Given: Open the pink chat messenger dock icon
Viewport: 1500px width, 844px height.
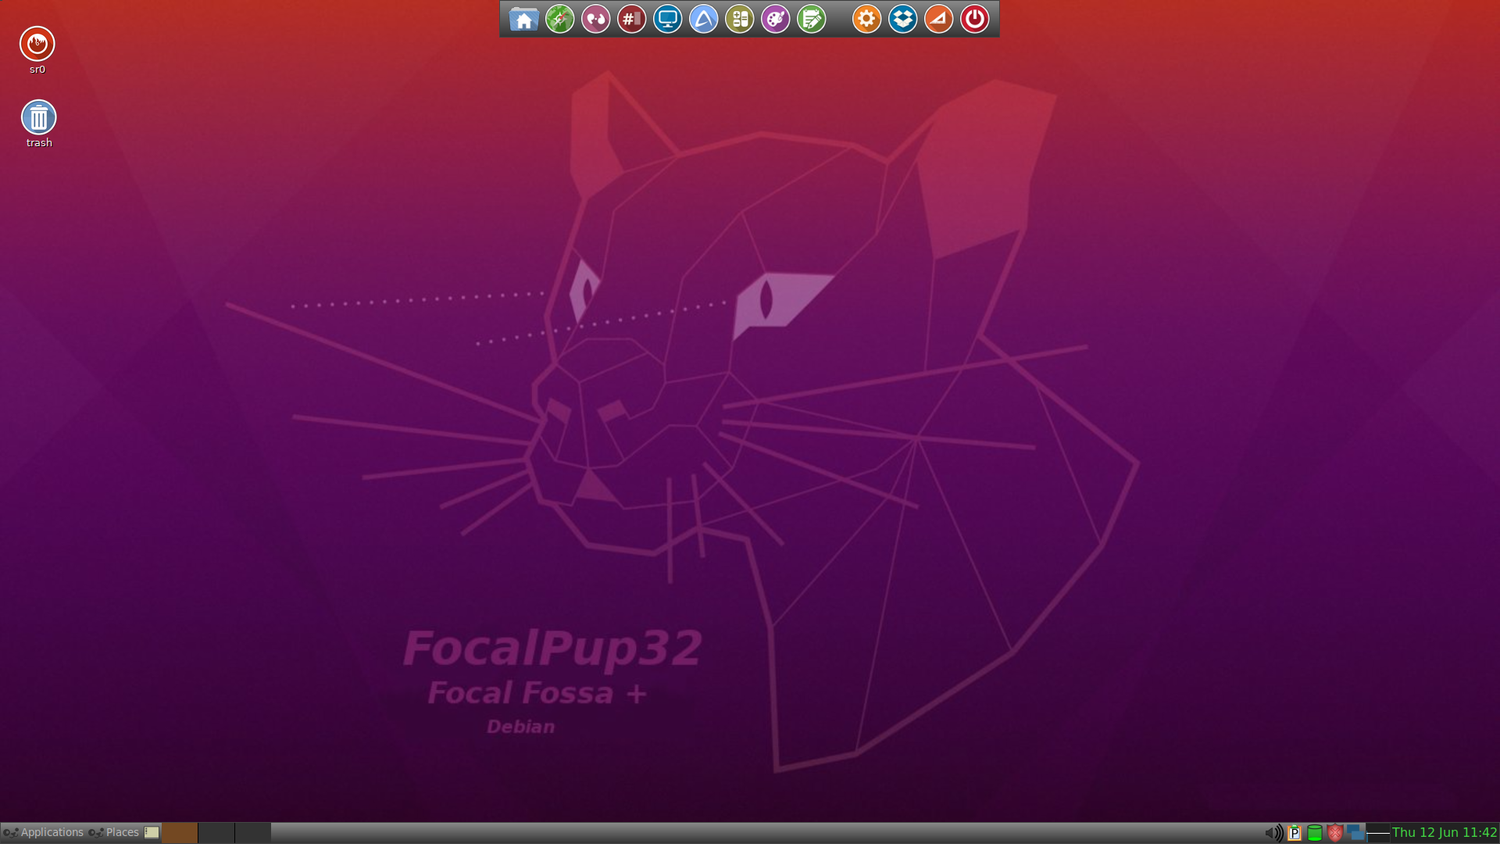Looking at the screenshot, I should click(596, 19).
